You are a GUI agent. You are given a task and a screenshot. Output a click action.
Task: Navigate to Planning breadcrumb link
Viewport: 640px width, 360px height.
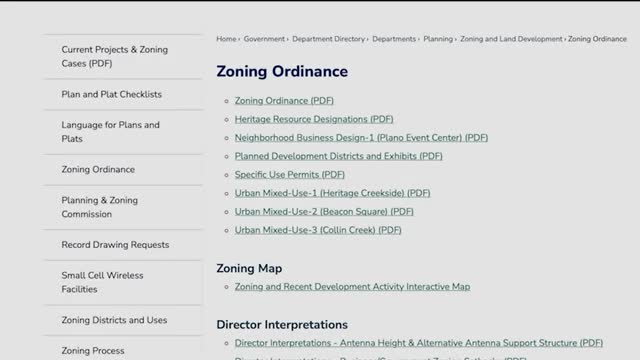pyautogui.click(x=438, y=39)
